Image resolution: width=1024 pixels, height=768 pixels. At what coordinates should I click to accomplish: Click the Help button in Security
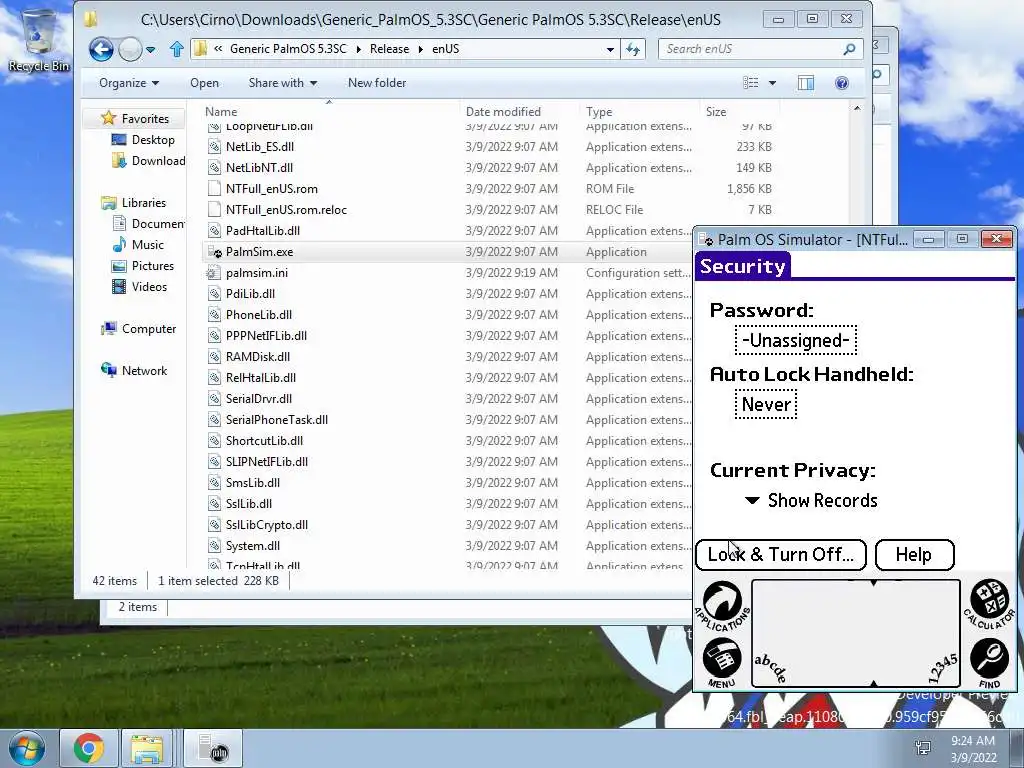click(914, 554)
